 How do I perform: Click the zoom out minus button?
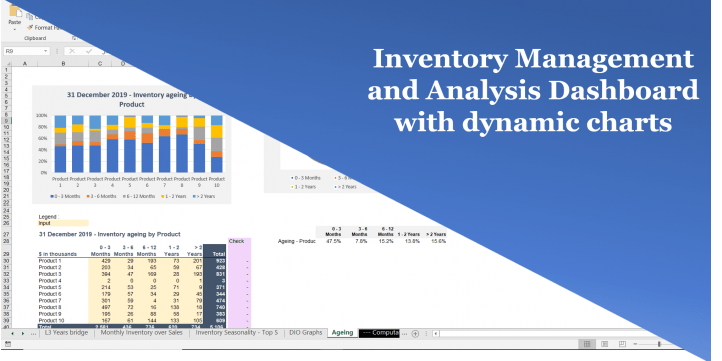coord(635,344)
